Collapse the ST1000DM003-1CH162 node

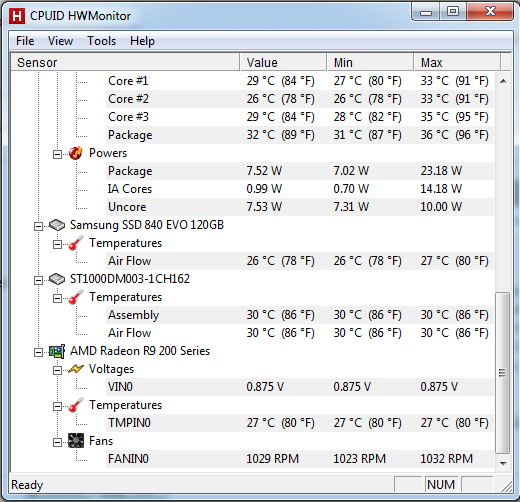pyautogui.click(x=38, y=280)
